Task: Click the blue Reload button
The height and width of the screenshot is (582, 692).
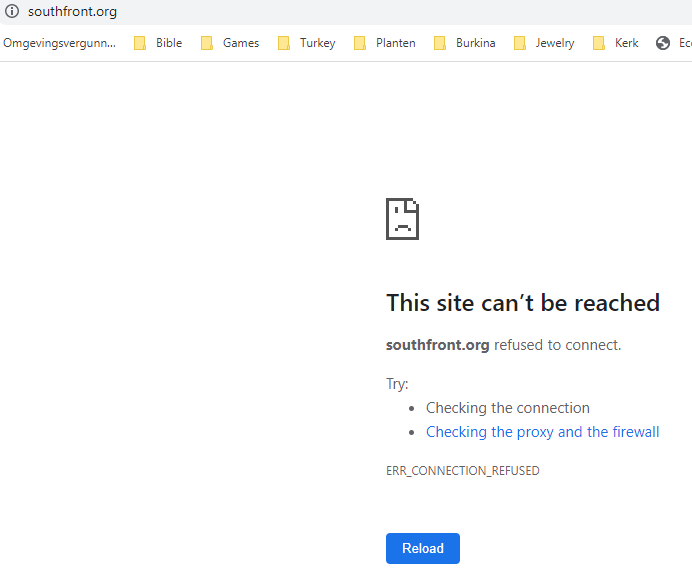Action: [x=423, y=548]
